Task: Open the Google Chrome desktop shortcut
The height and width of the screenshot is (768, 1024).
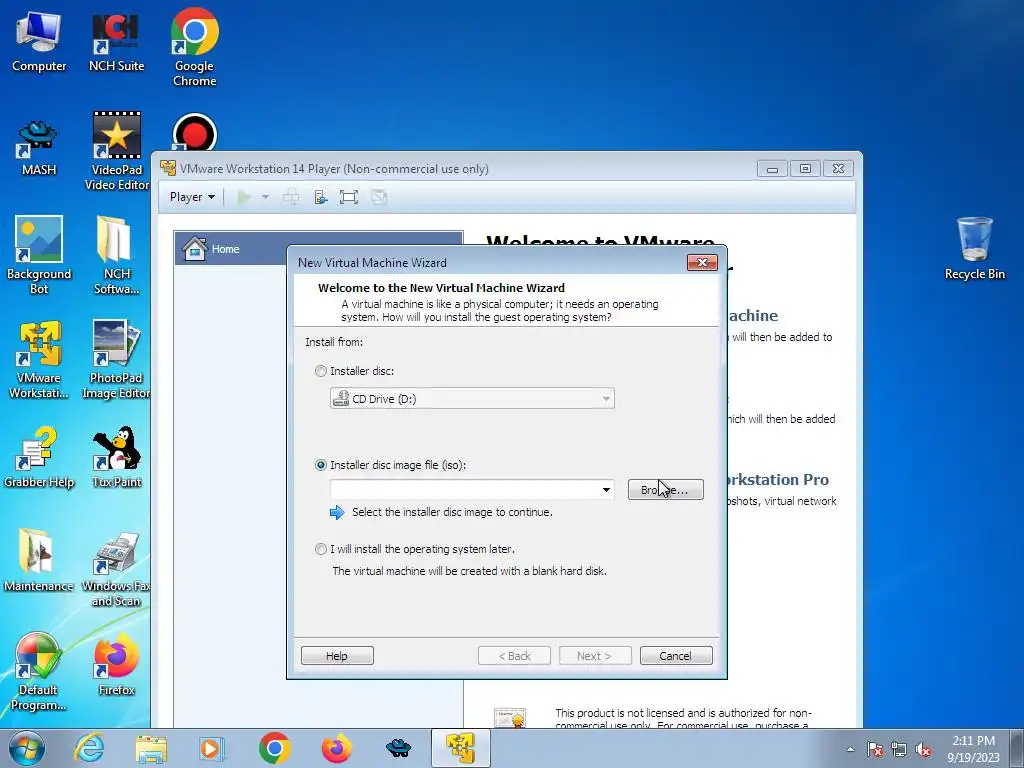Action: click(195, 47)
